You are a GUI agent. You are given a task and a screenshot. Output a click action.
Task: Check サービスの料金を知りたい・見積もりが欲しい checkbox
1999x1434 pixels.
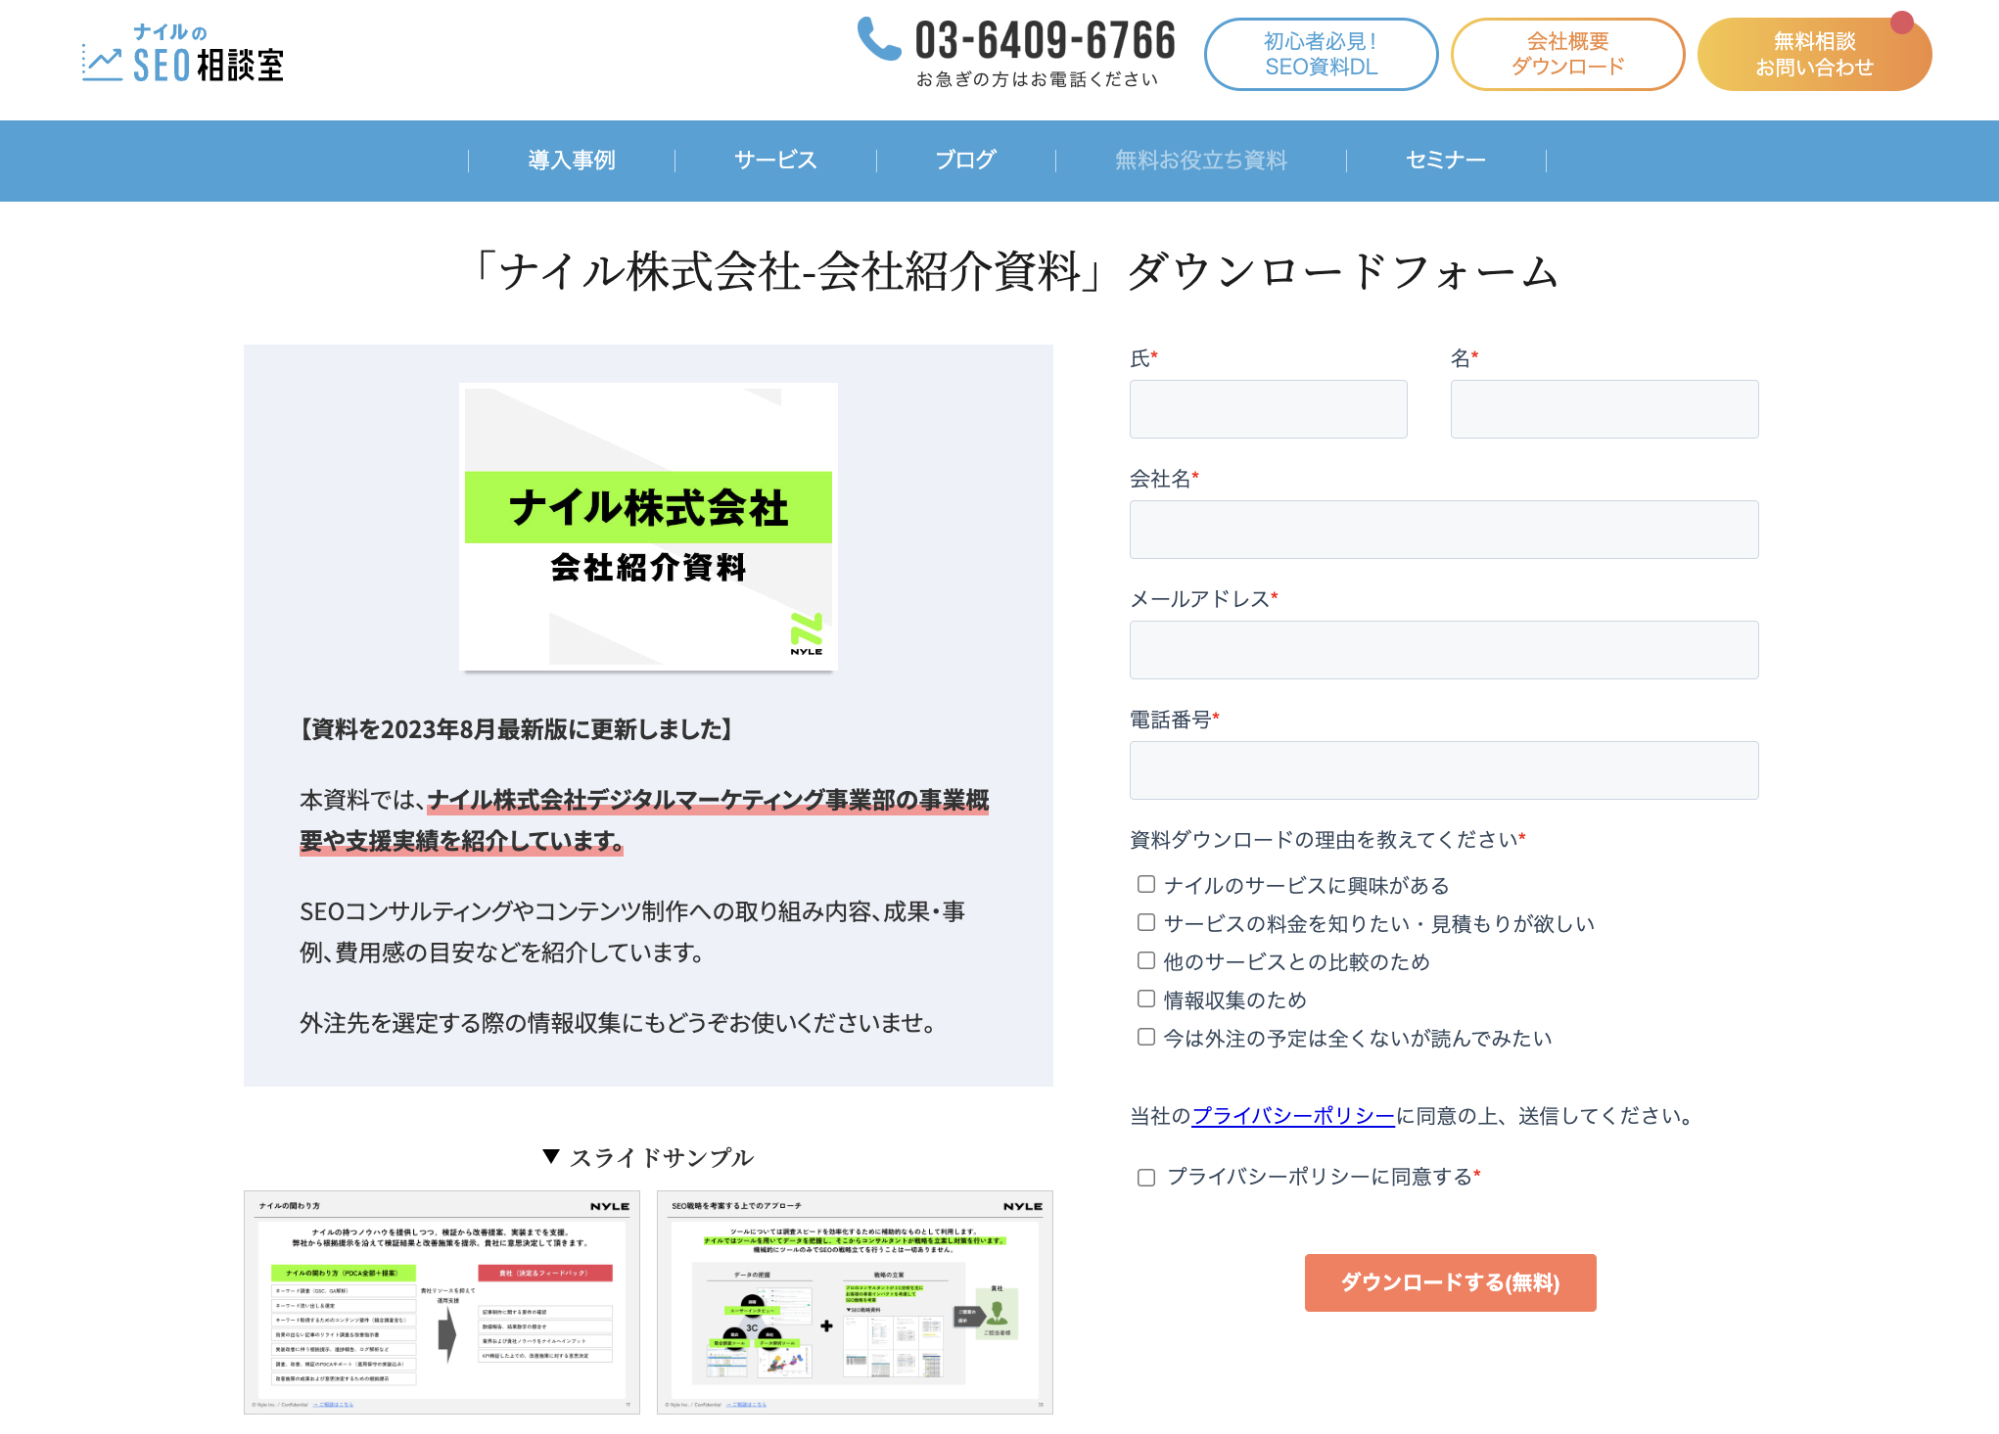pyautogui.click(x=1146, y=922)
